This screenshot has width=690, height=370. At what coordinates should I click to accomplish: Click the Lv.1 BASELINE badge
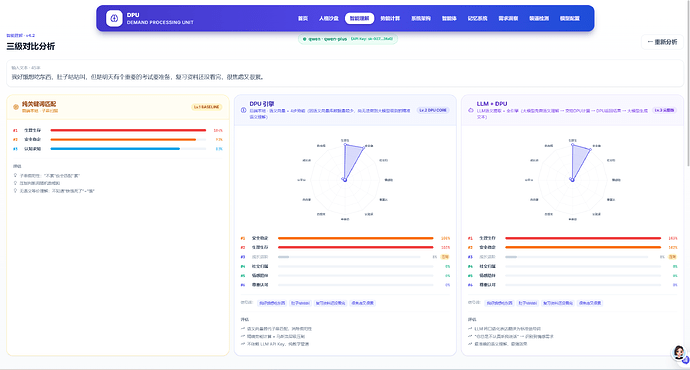click(x=206, y=107)
